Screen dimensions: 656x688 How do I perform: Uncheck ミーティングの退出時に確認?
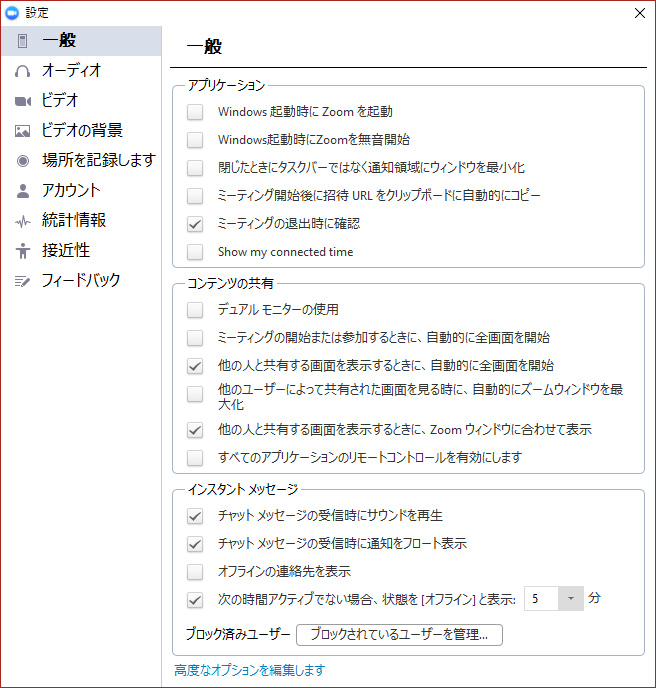point(195,224)
